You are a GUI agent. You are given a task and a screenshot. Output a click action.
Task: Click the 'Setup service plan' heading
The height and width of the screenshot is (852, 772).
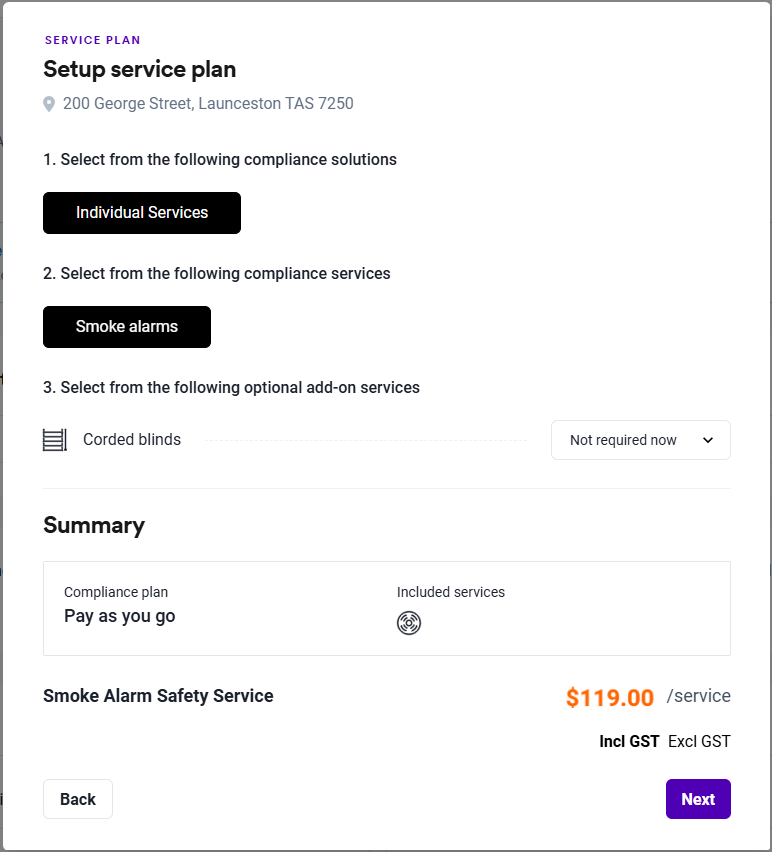coord(140,70)
